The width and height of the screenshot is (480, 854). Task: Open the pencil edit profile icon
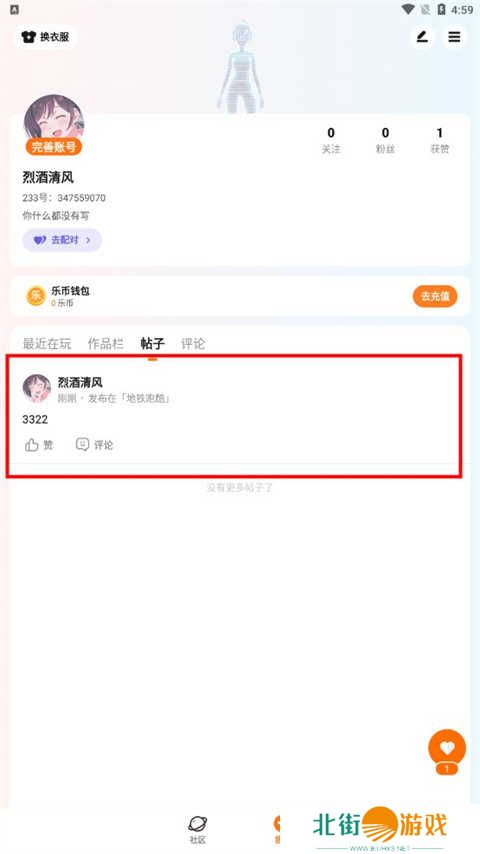coord(422,37)
